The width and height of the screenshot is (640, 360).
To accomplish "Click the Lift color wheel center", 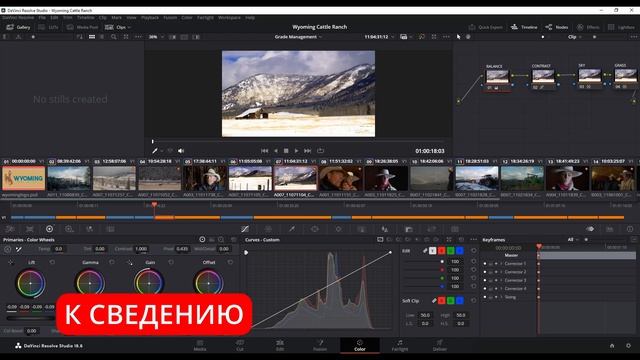I will [x=31, y=283].
